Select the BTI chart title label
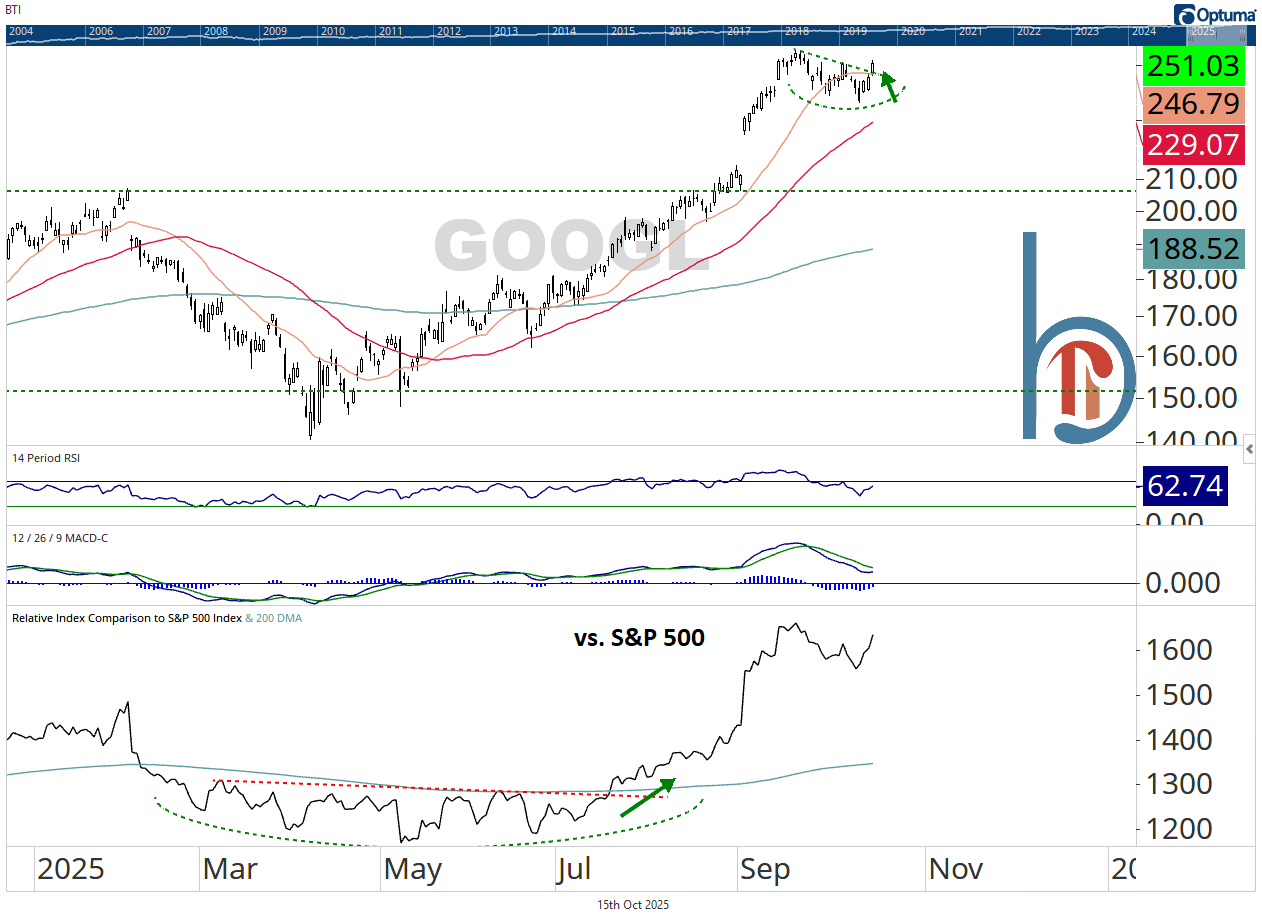This screenshot has width=1262, height=924. (14, 10)
